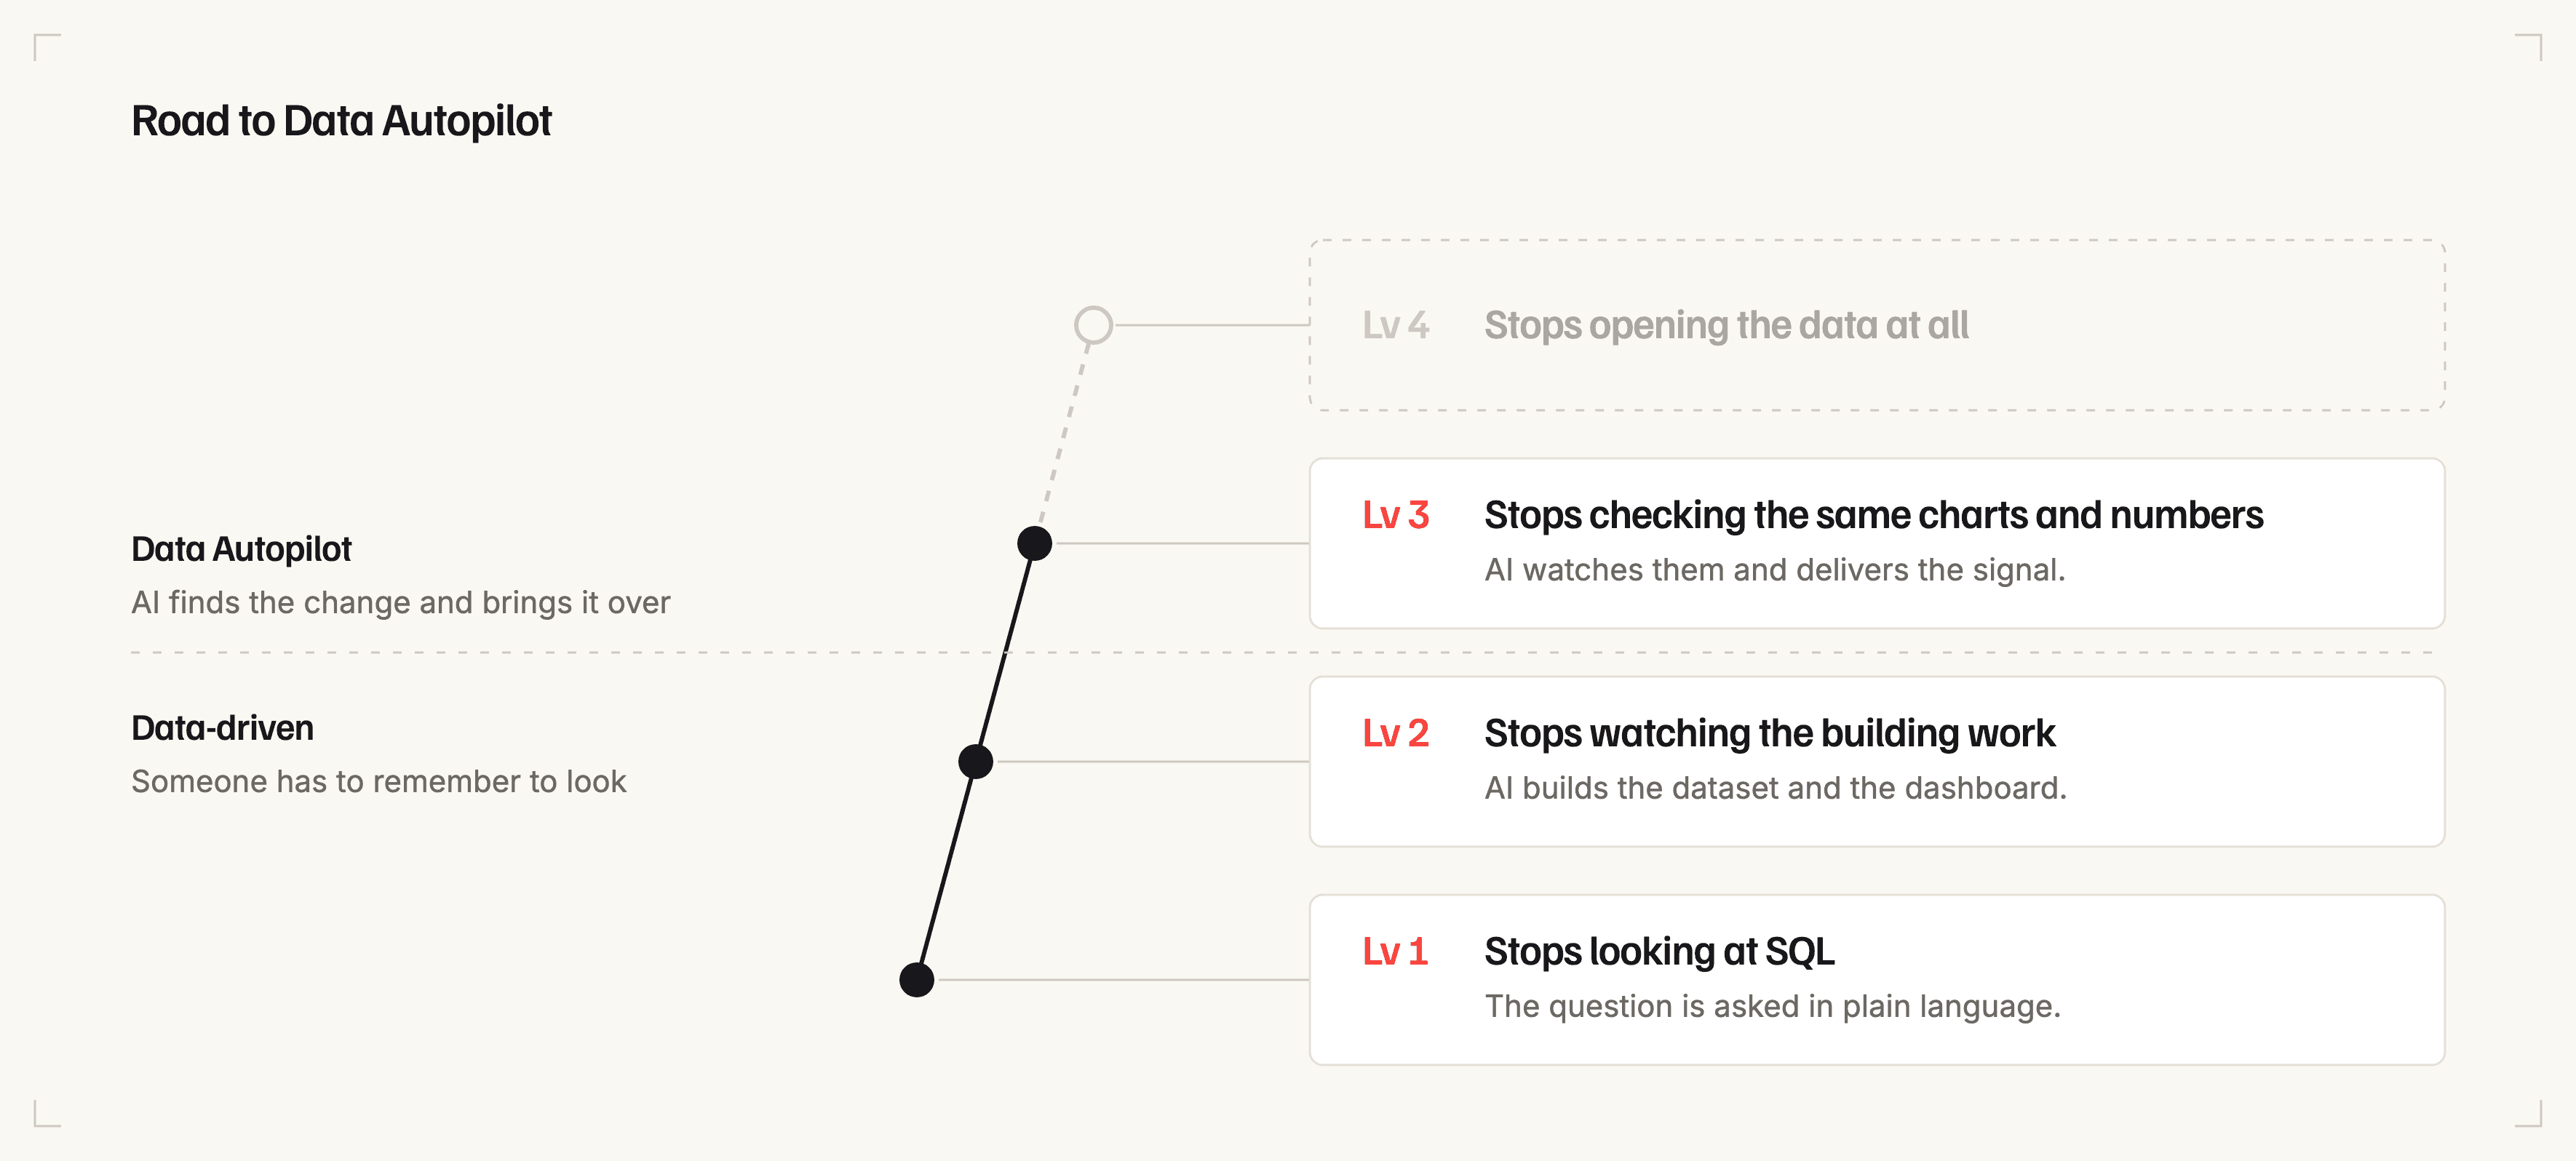
Task: Click 'The question is asked in plain language.'
Action: pos(1772,1006)
